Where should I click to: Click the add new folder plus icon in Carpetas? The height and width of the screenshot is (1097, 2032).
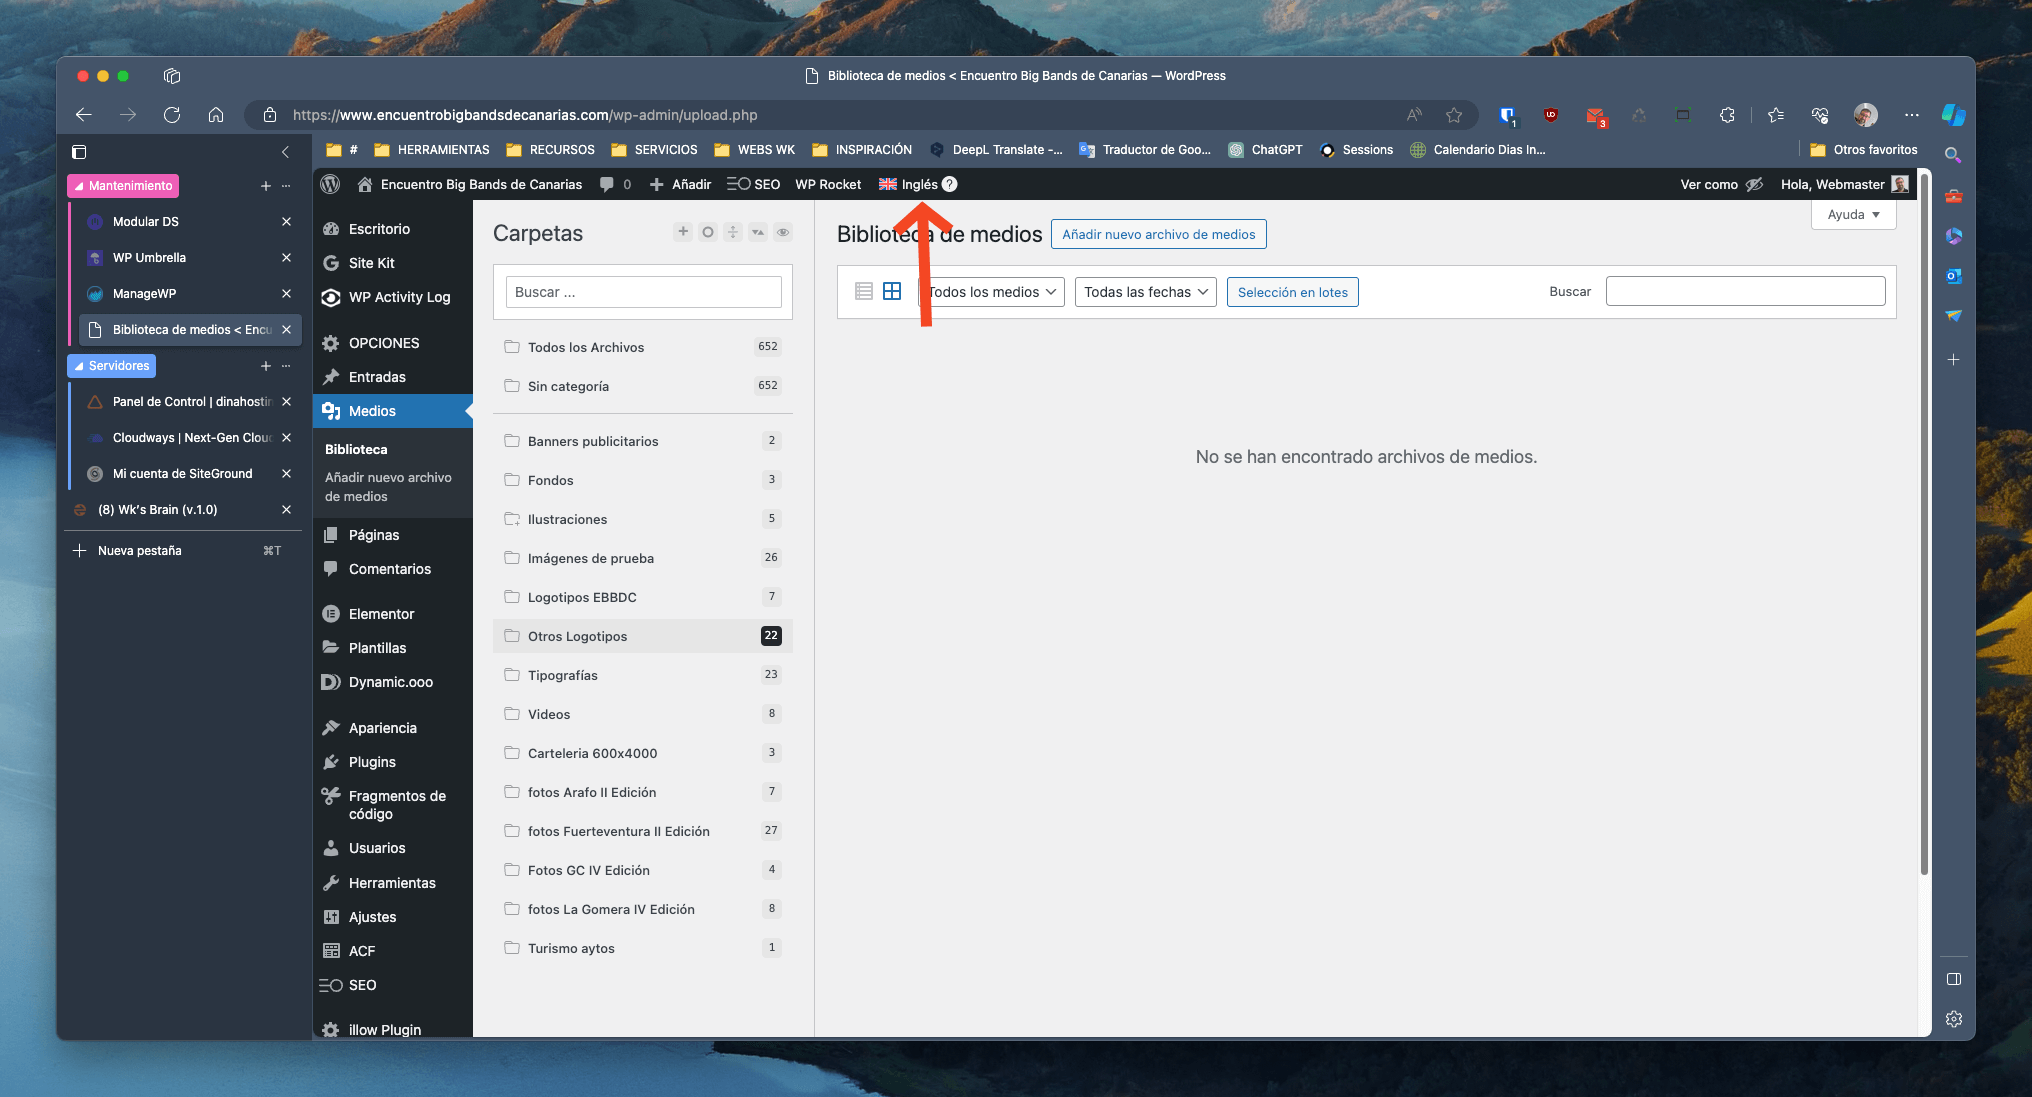click(683, 232)
